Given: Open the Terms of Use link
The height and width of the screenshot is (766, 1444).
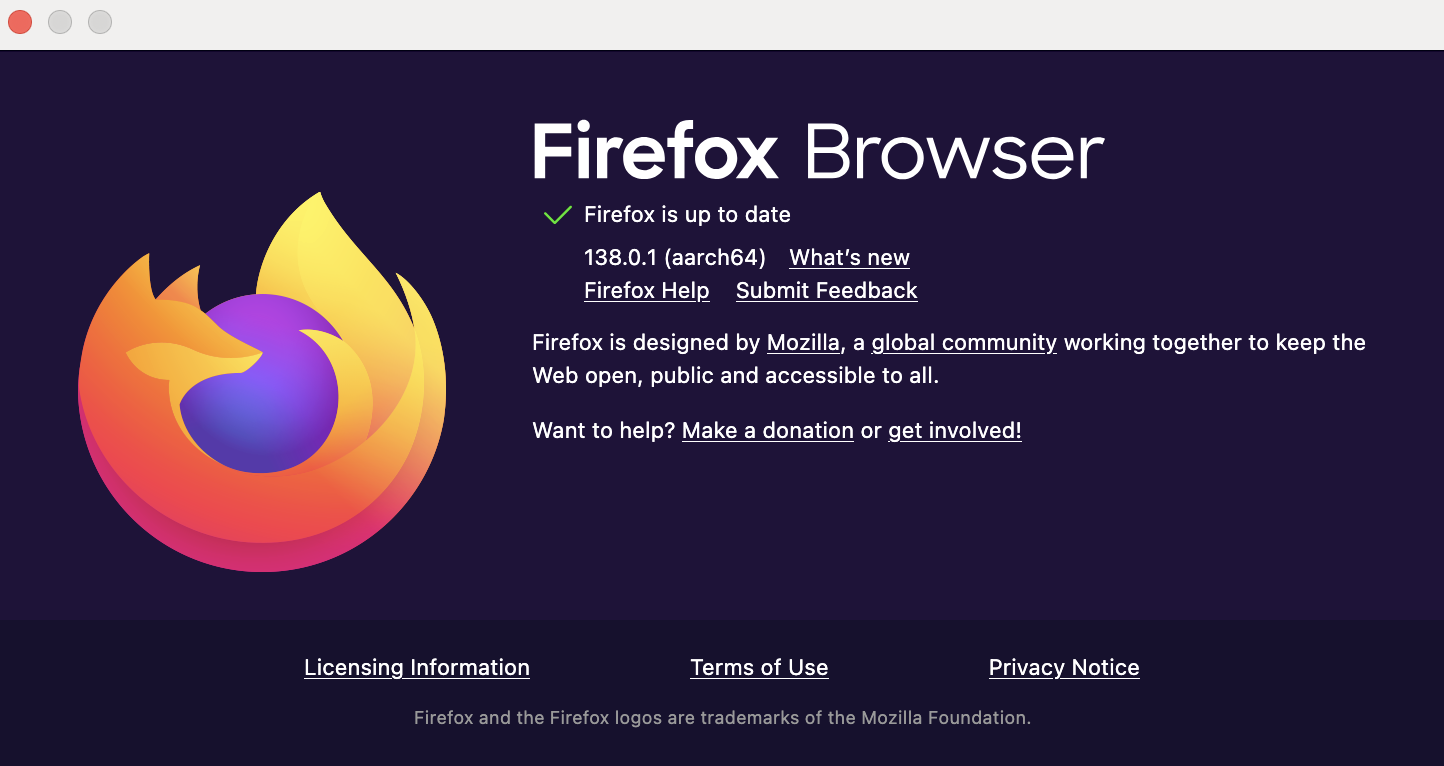Looking at the screenshot, I should coord(759,668).
